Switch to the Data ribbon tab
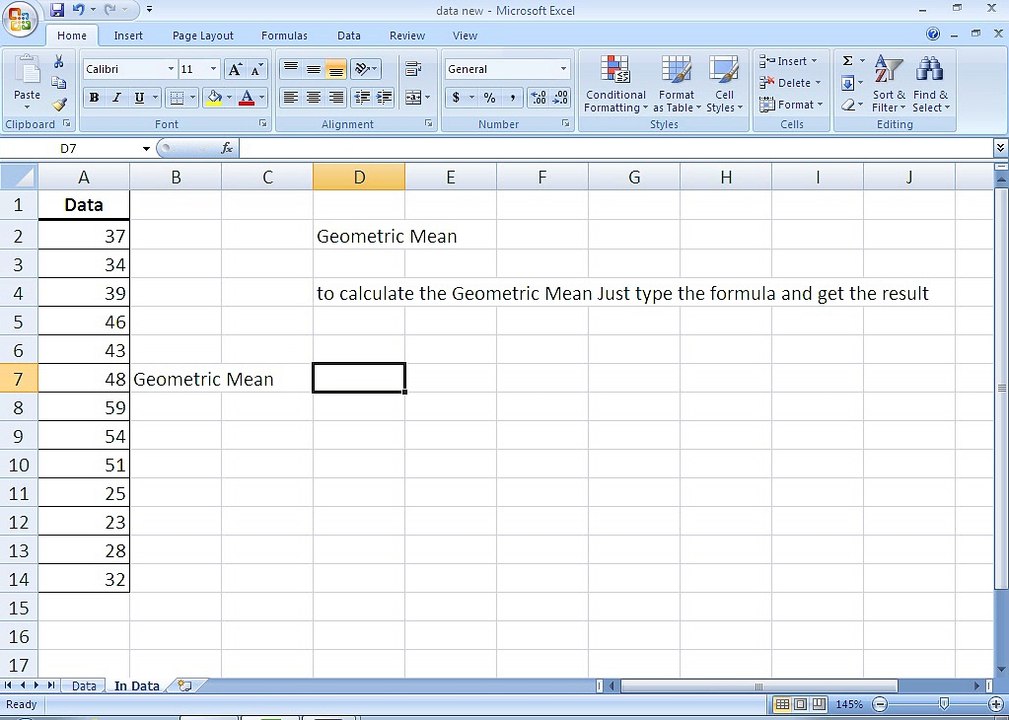Screen dimensions: 1009x720 coord(349,36)
